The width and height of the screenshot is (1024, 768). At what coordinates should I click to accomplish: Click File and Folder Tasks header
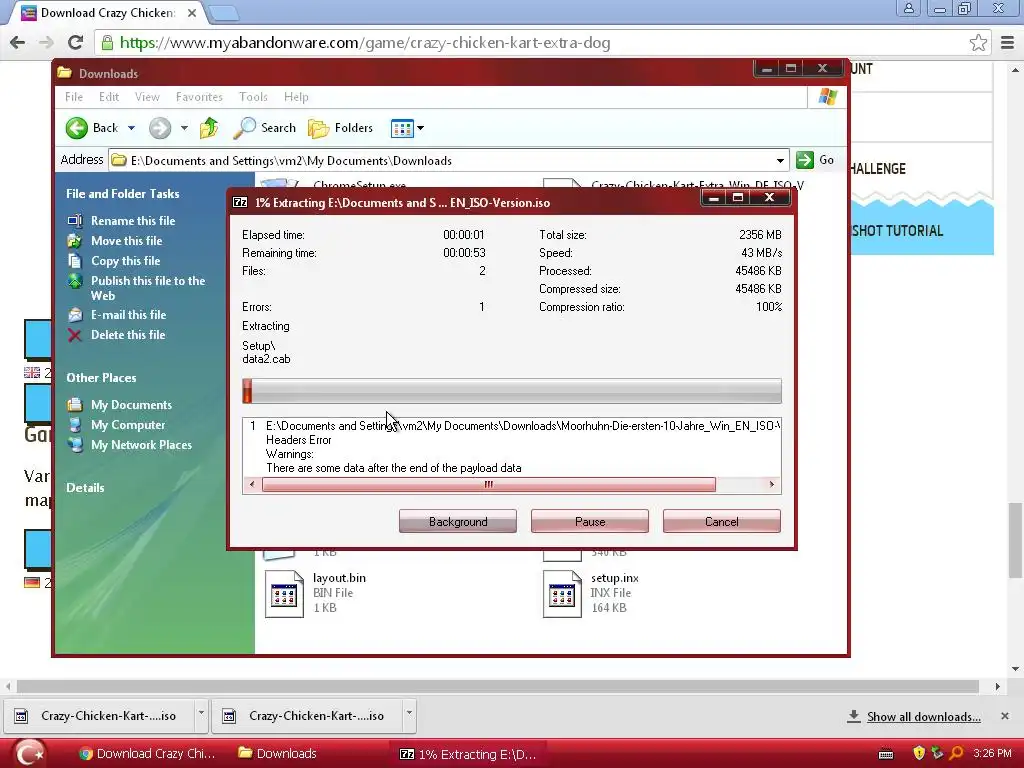[x=123, y=193]
